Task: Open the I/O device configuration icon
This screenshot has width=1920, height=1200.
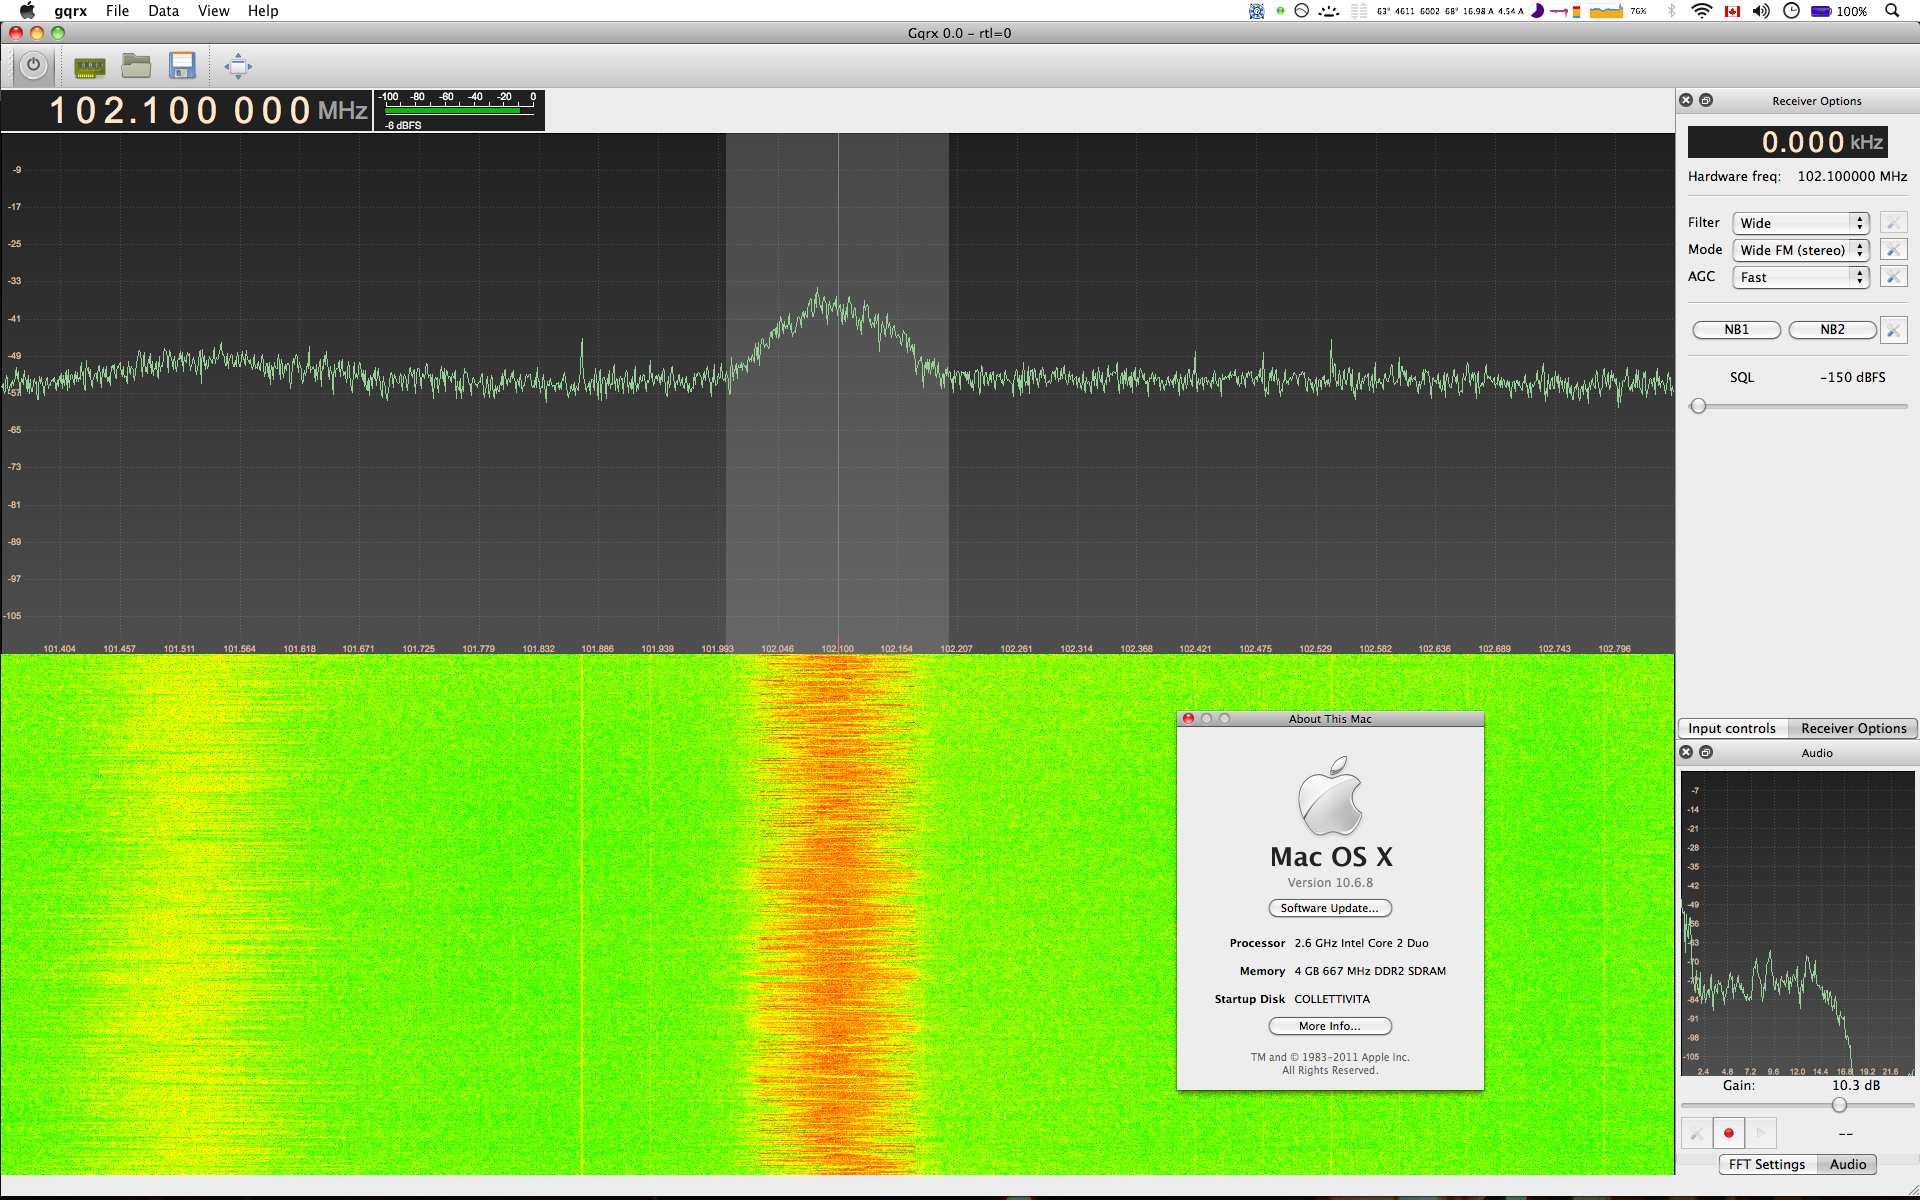Action: click(x=90, y=67)
